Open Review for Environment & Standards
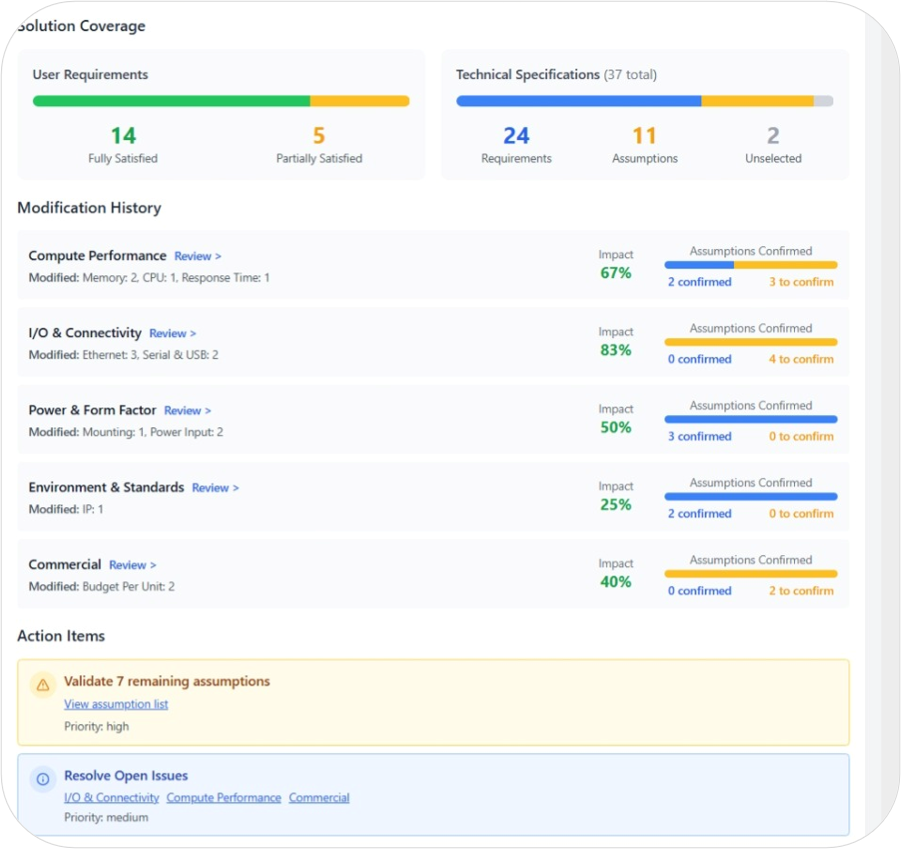The width and height of the screenshot is (901, 849). pyautogui.click(x=215, y=487)
